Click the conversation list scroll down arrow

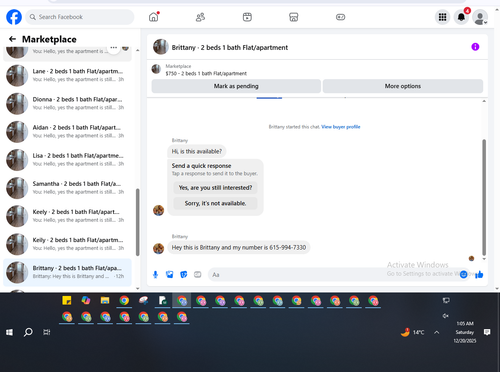(137, 289)
